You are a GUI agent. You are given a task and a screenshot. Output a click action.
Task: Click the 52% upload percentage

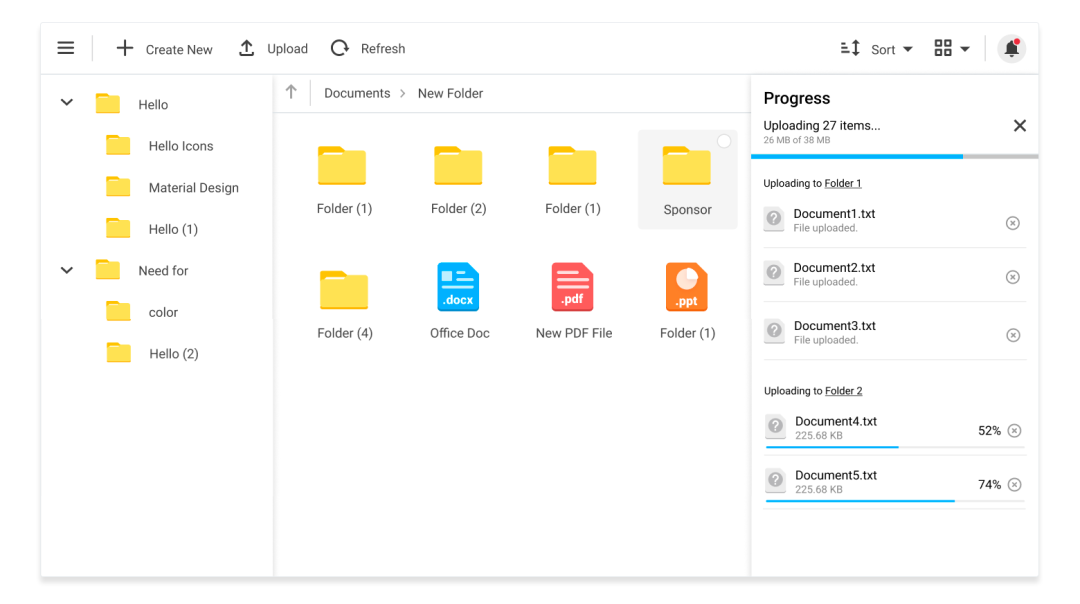click(989, 430)
